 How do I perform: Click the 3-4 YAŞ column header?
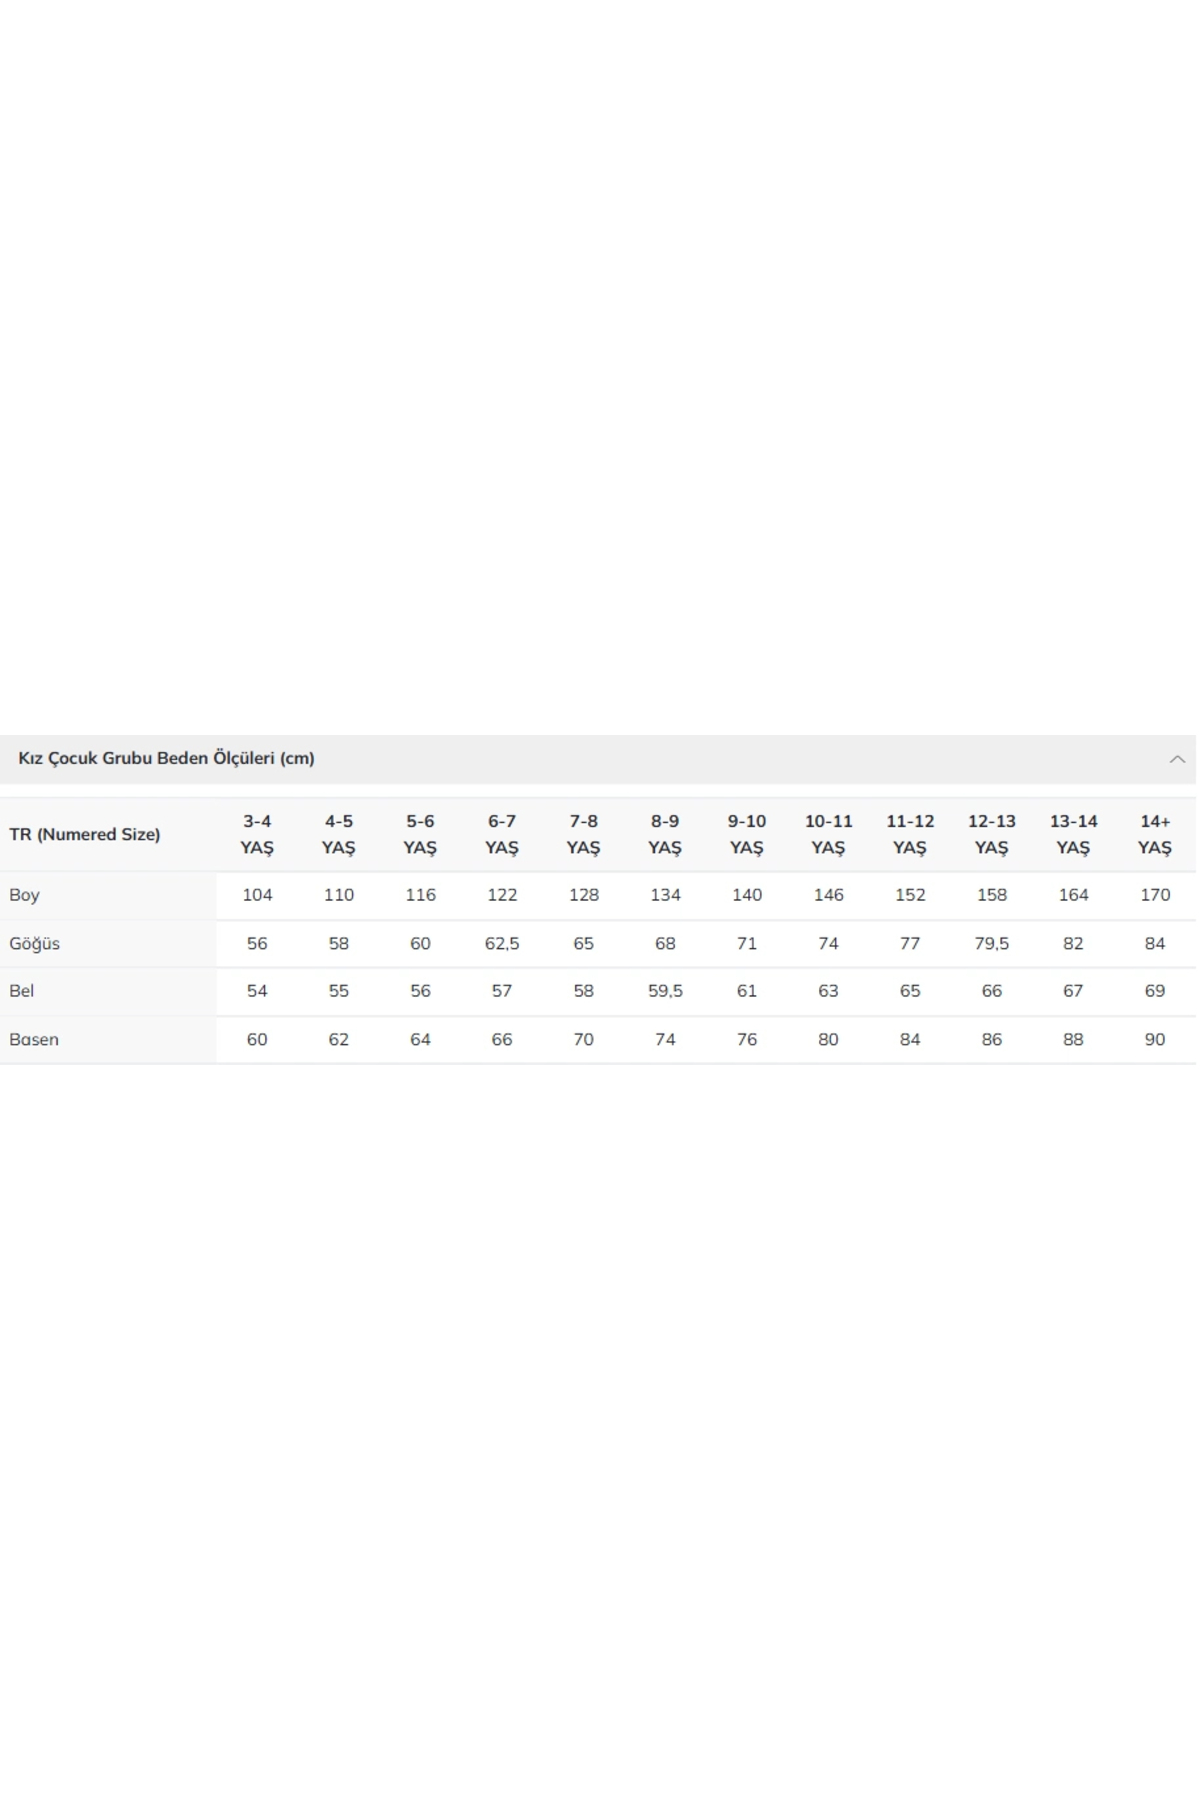(257, 834)
